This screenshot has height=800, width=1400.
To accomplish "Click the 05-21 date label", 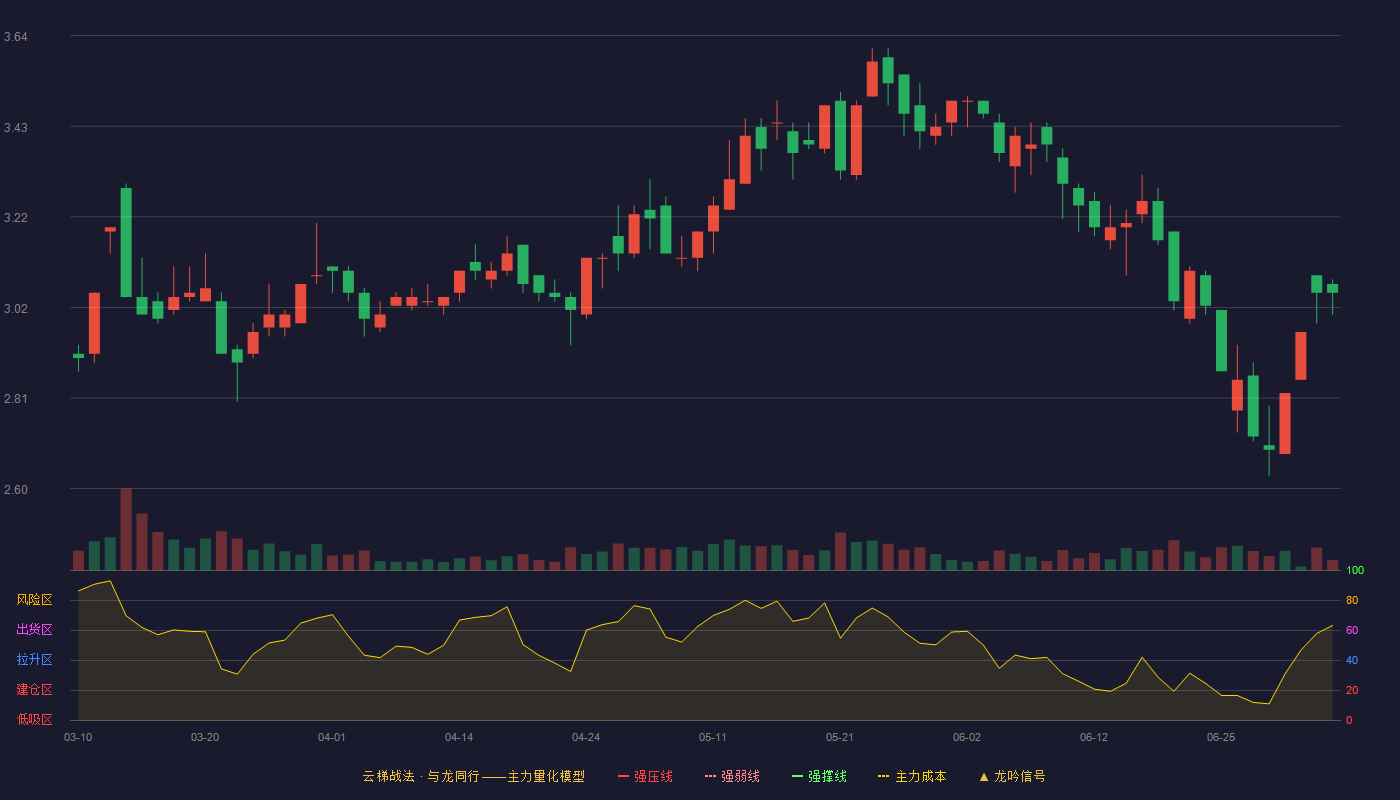I will [840, 737].
